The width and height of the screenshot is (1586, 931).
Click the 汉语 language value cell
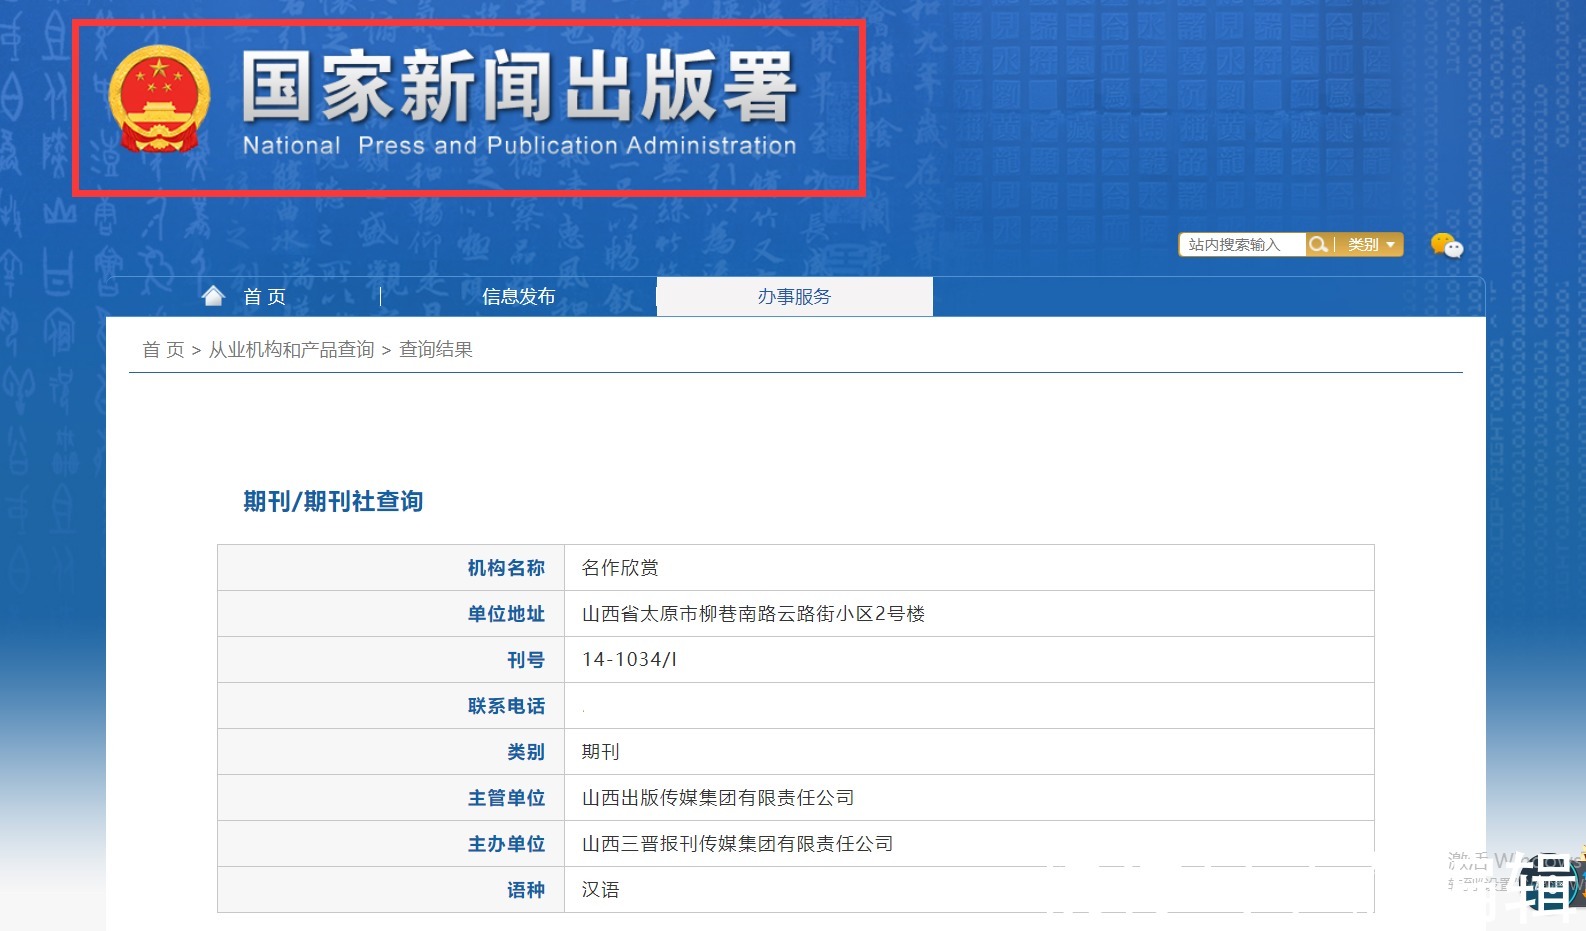pyautogui.click(x=601, y=890)
